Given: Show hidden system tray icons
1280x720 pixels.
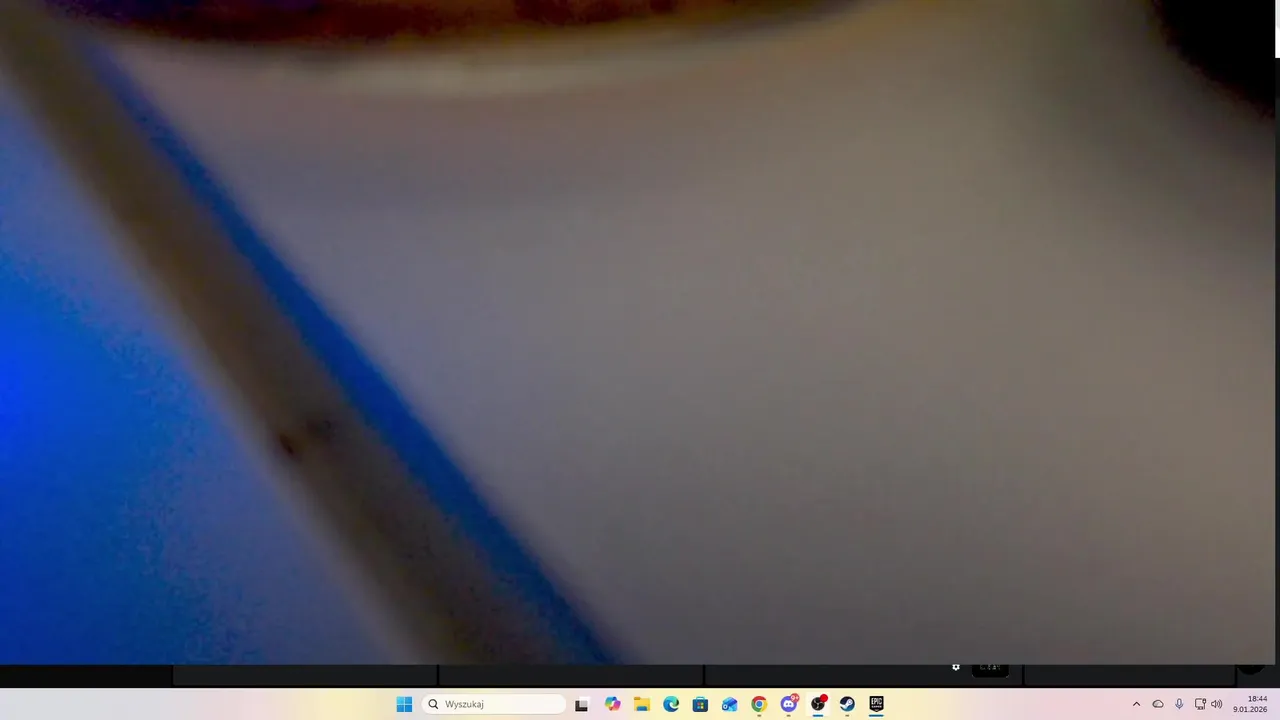Looking at the screenshot, I should tap(1136, 704).
